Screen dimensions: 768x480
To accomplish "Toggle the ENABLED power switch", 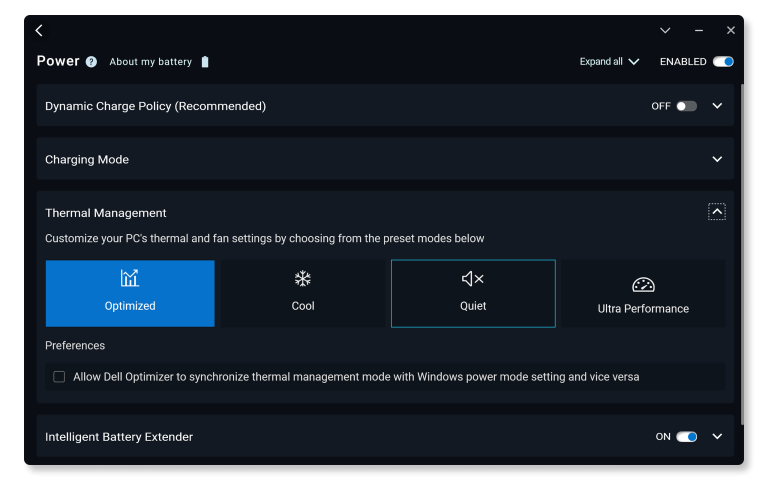I will click(723, 62).
